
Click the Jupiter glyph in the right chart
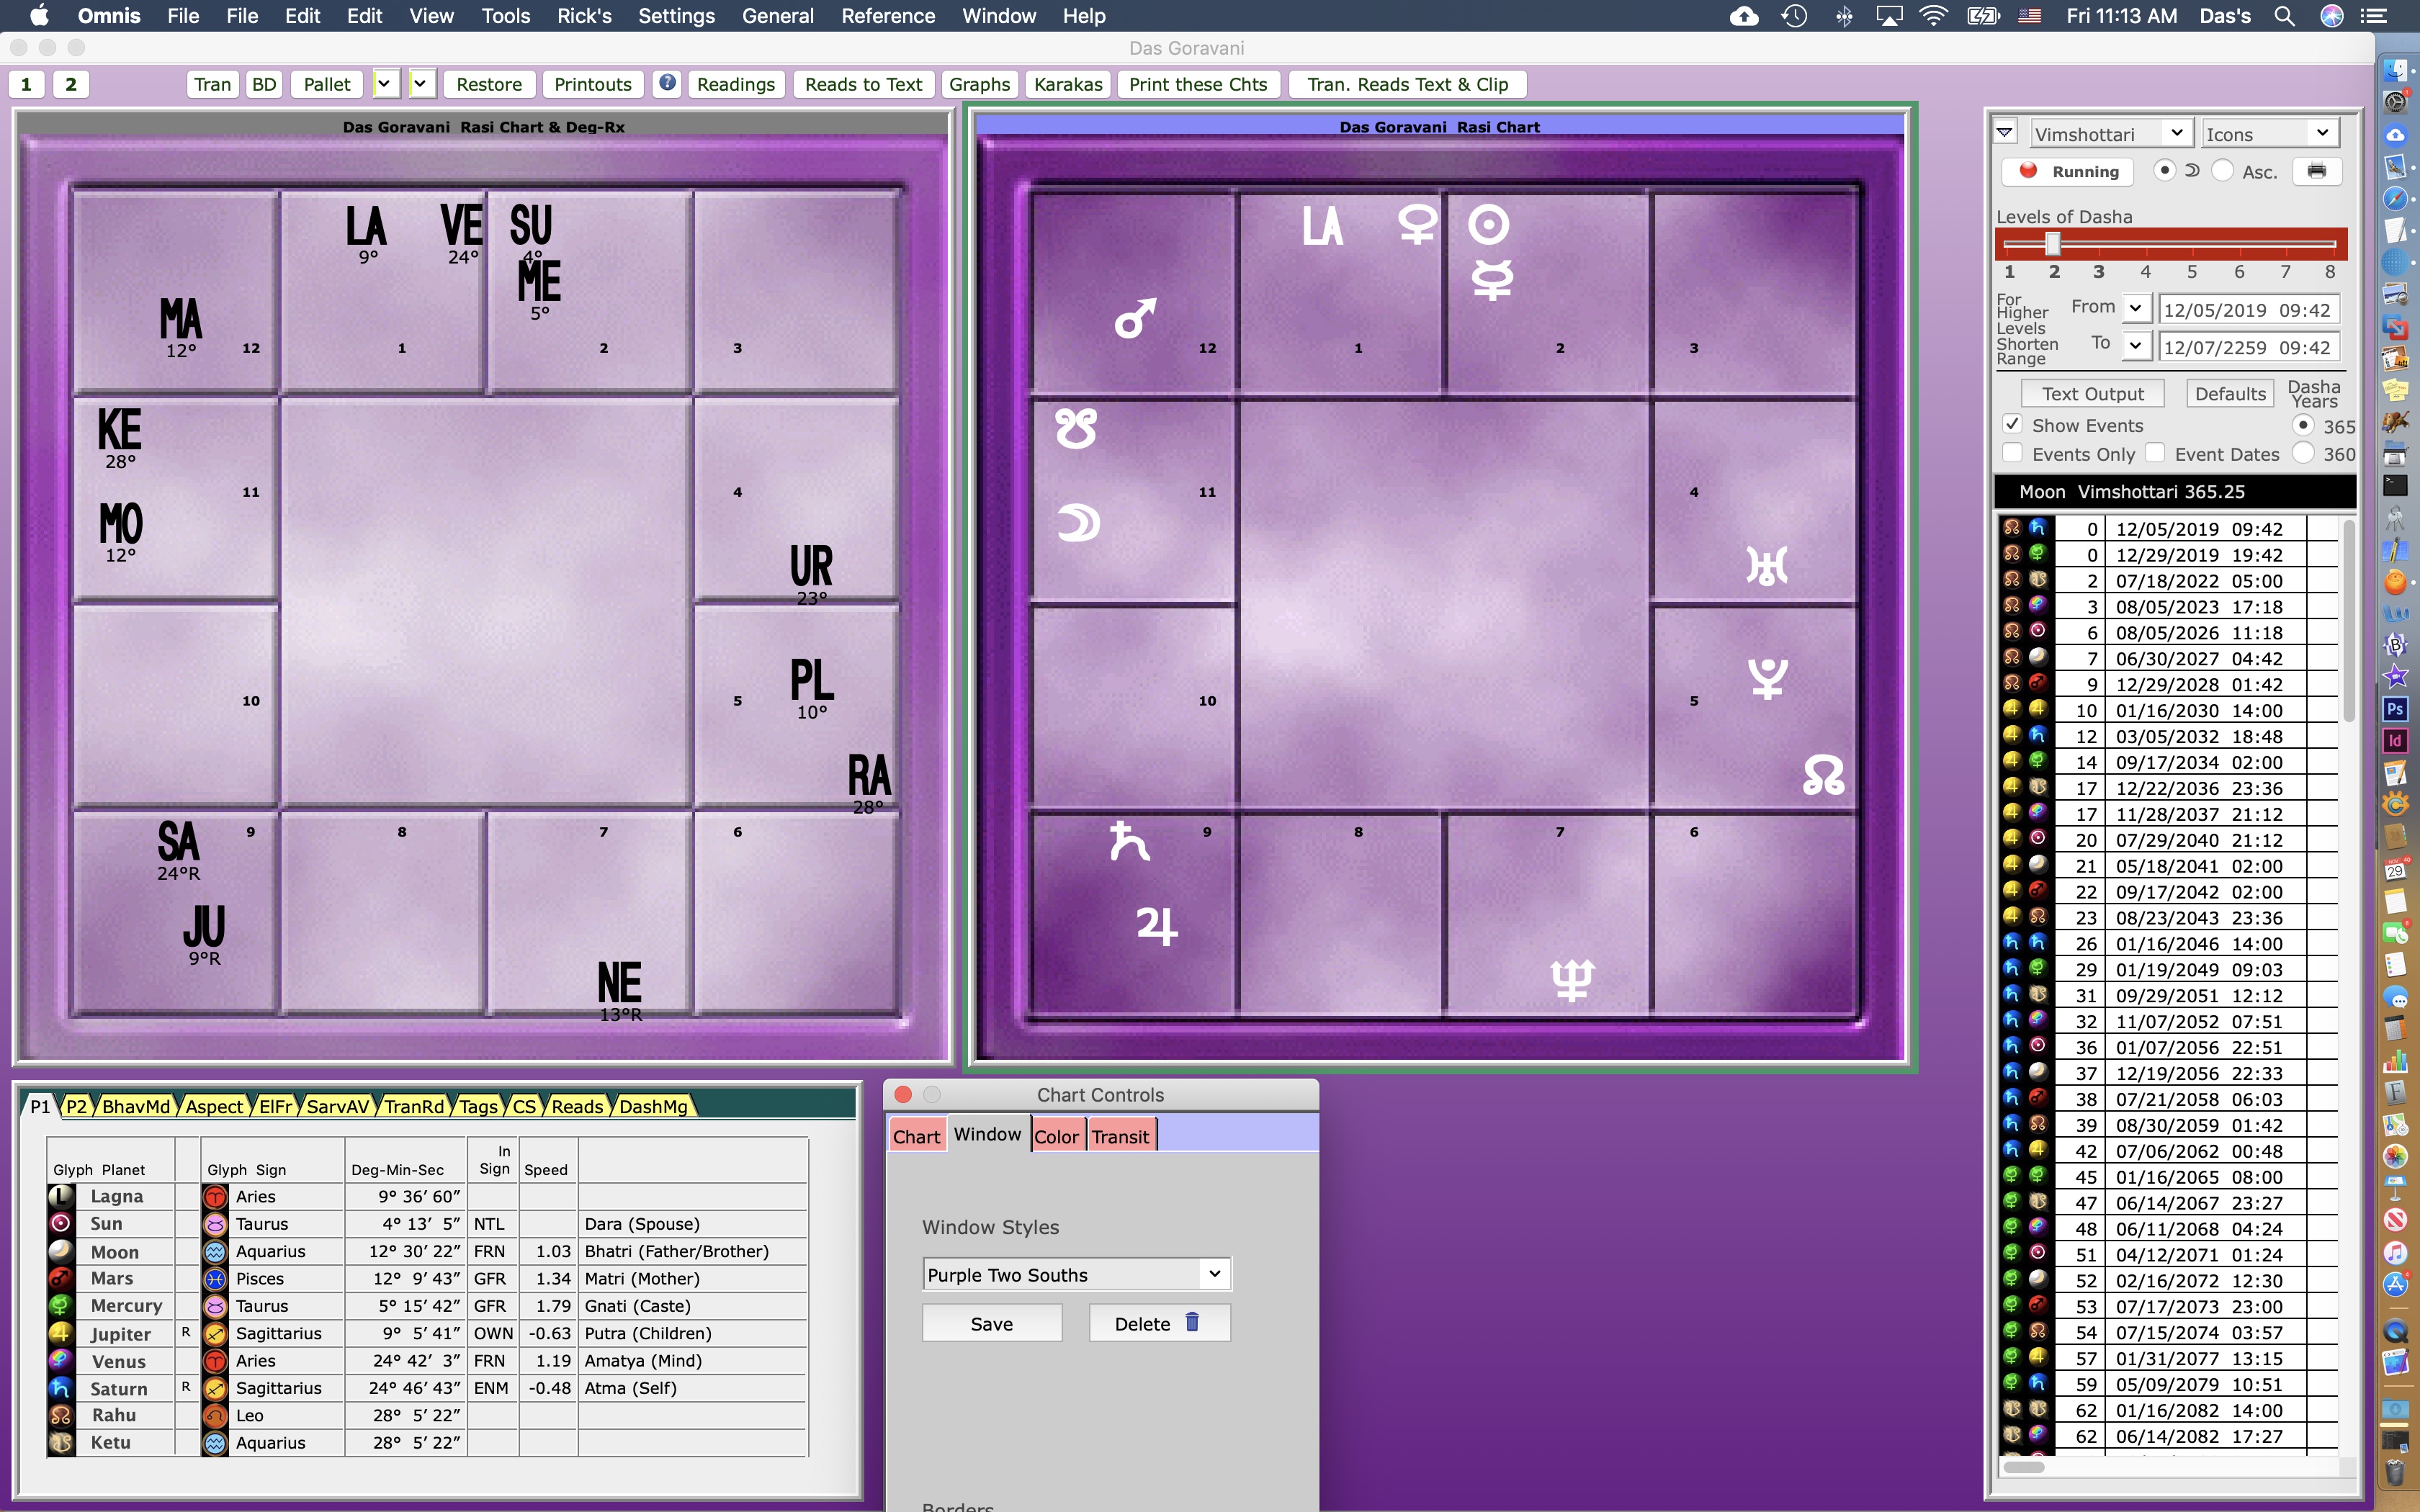pos(1157,925)
